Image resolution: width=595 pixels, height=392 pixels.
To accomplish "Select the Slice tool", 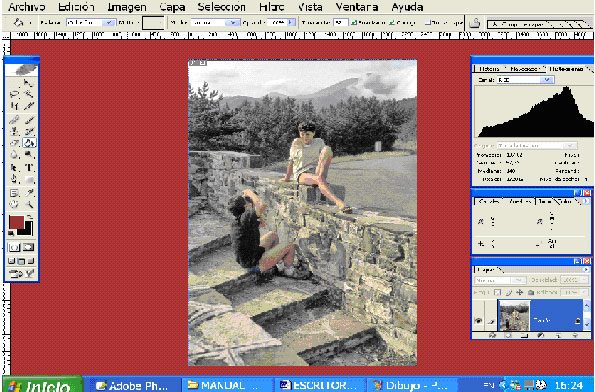I will pos(28,105).
